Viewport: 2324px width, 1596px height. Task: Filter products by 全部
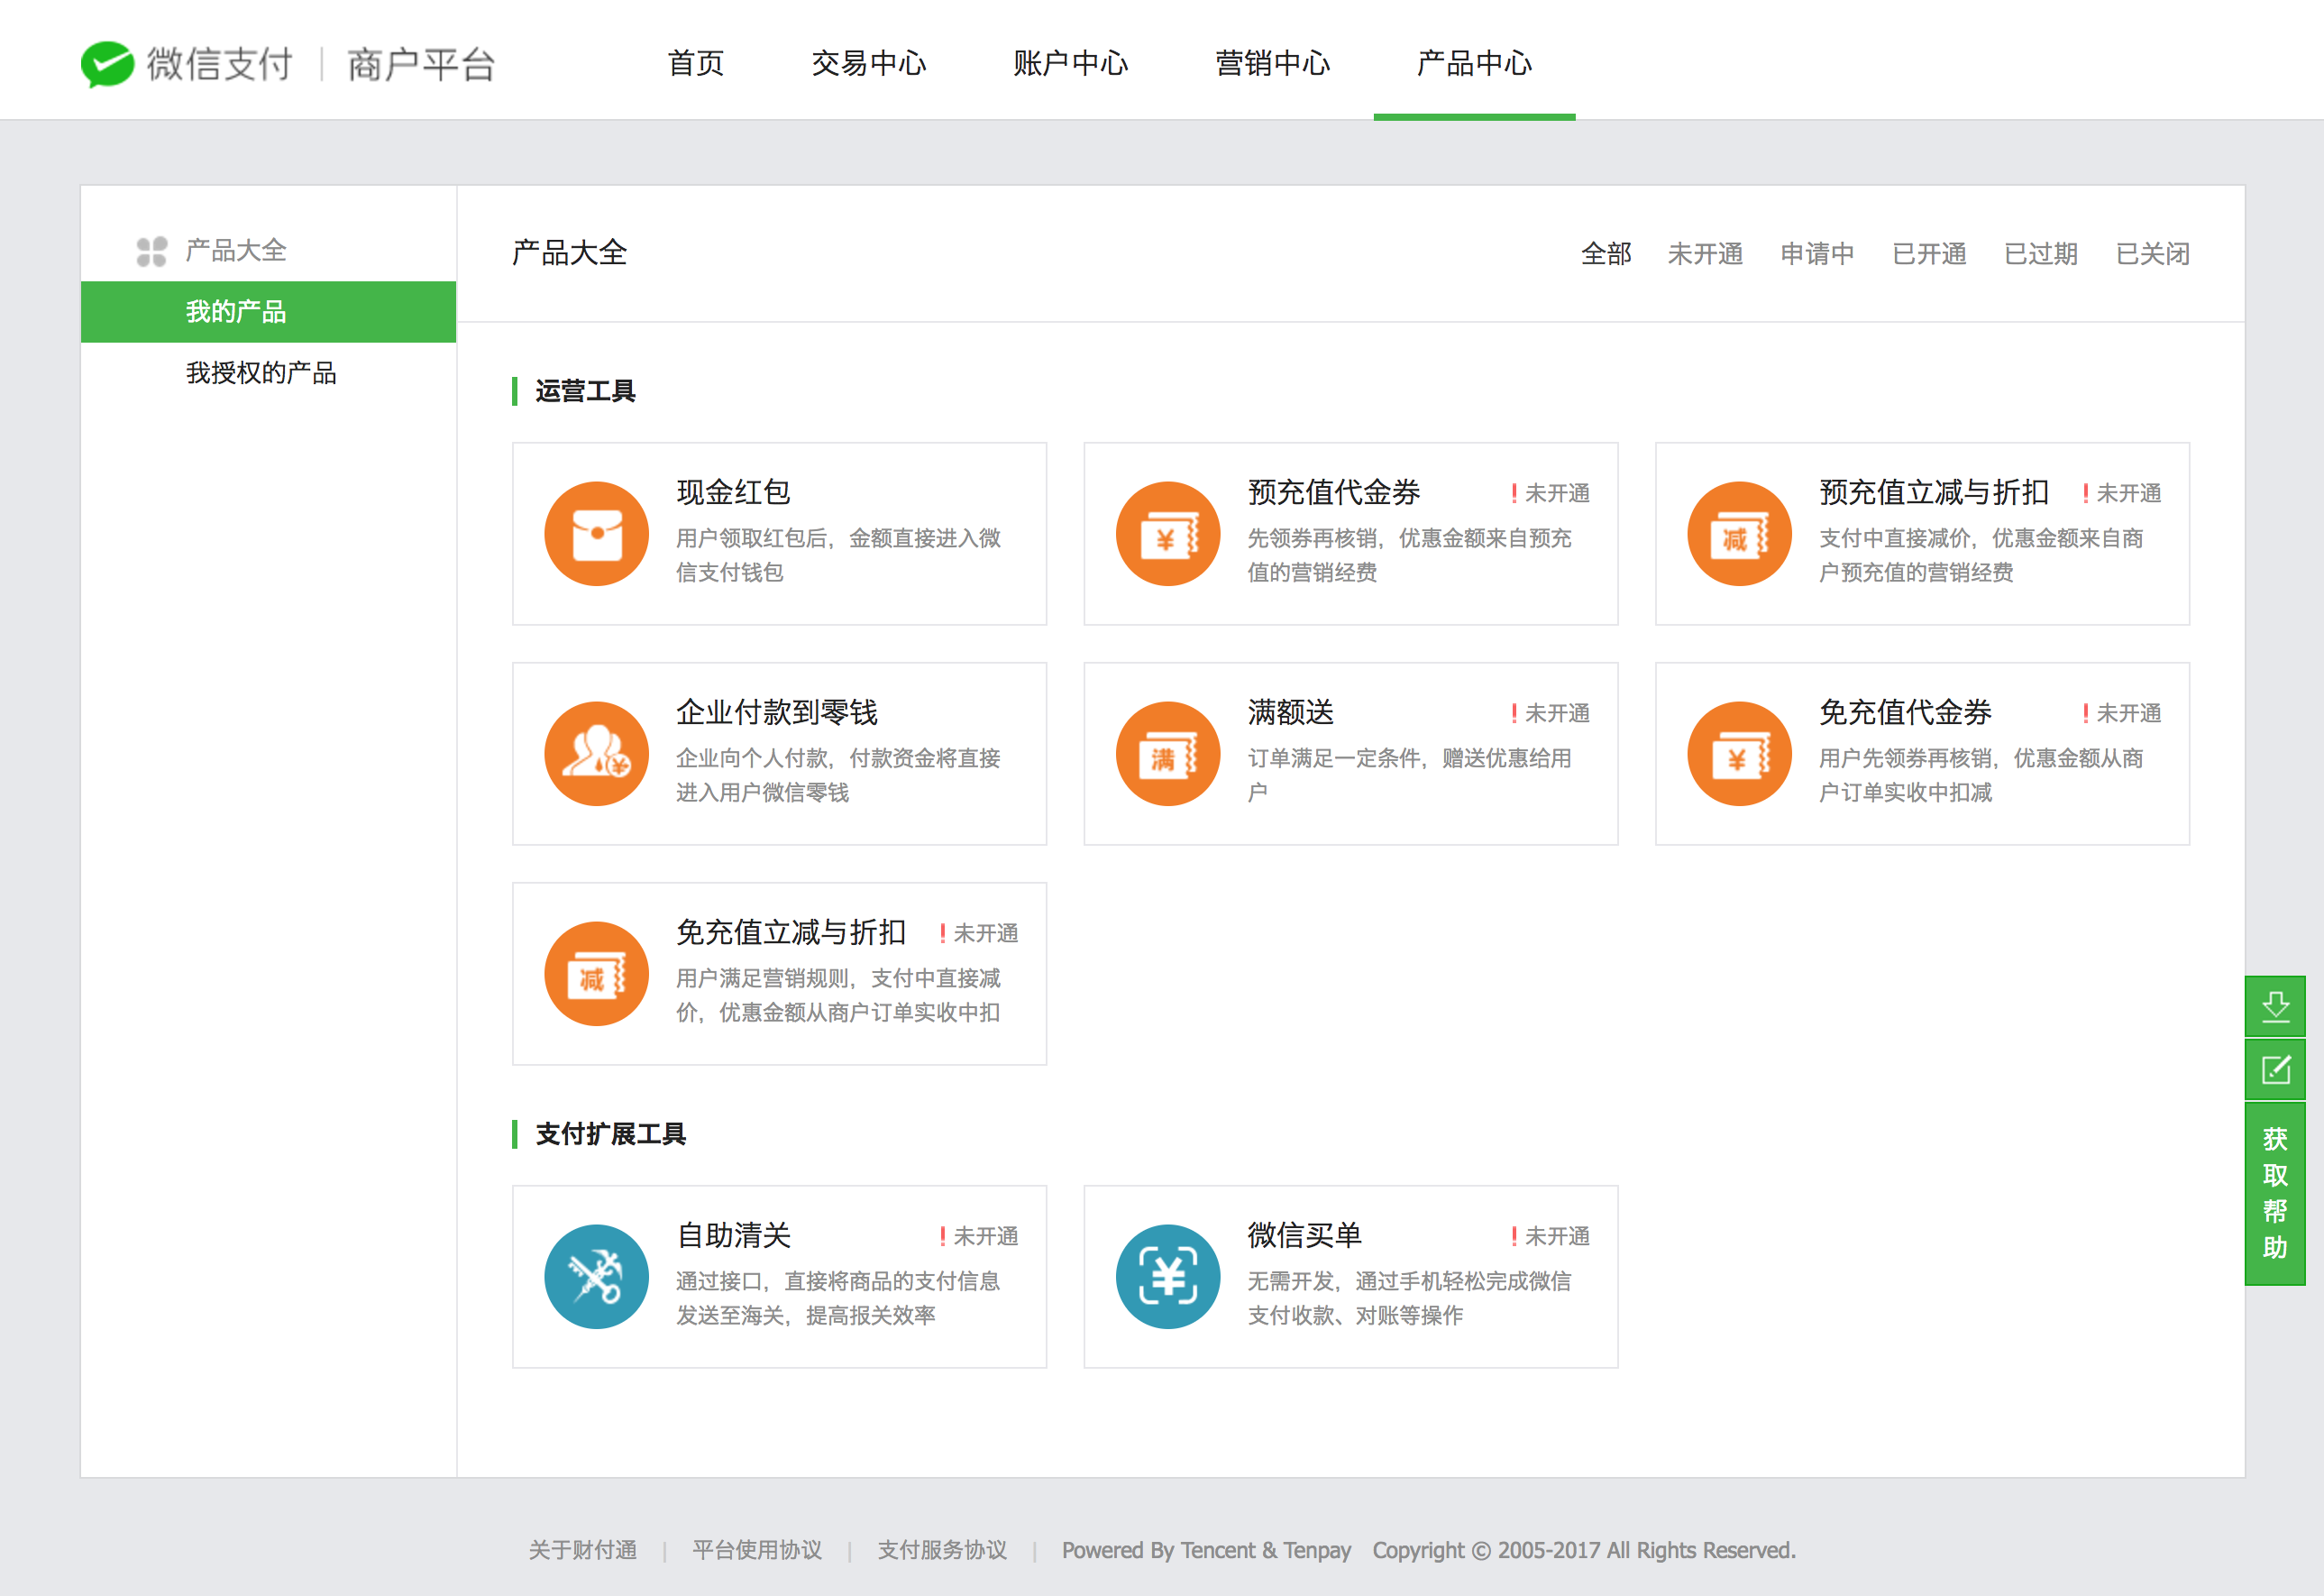pos(1606,254)
